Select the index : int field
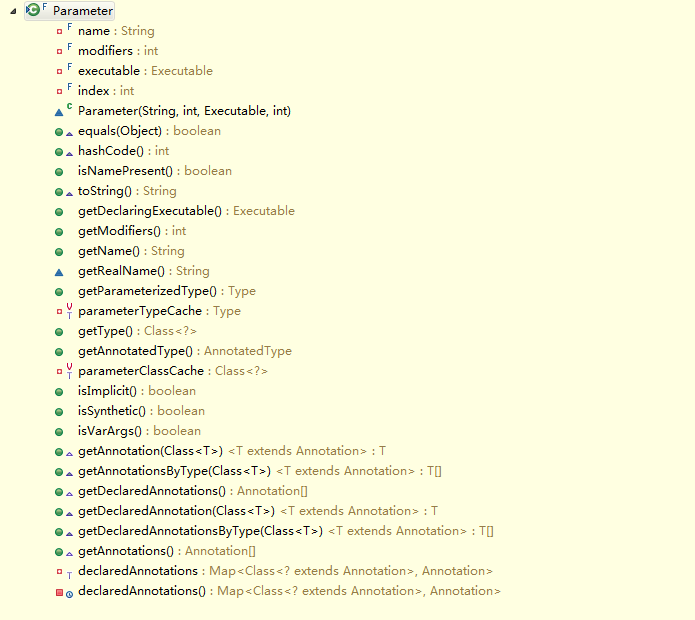Image resolution: width=695 pixels, height=620 pixels. (x=106, y=91)
